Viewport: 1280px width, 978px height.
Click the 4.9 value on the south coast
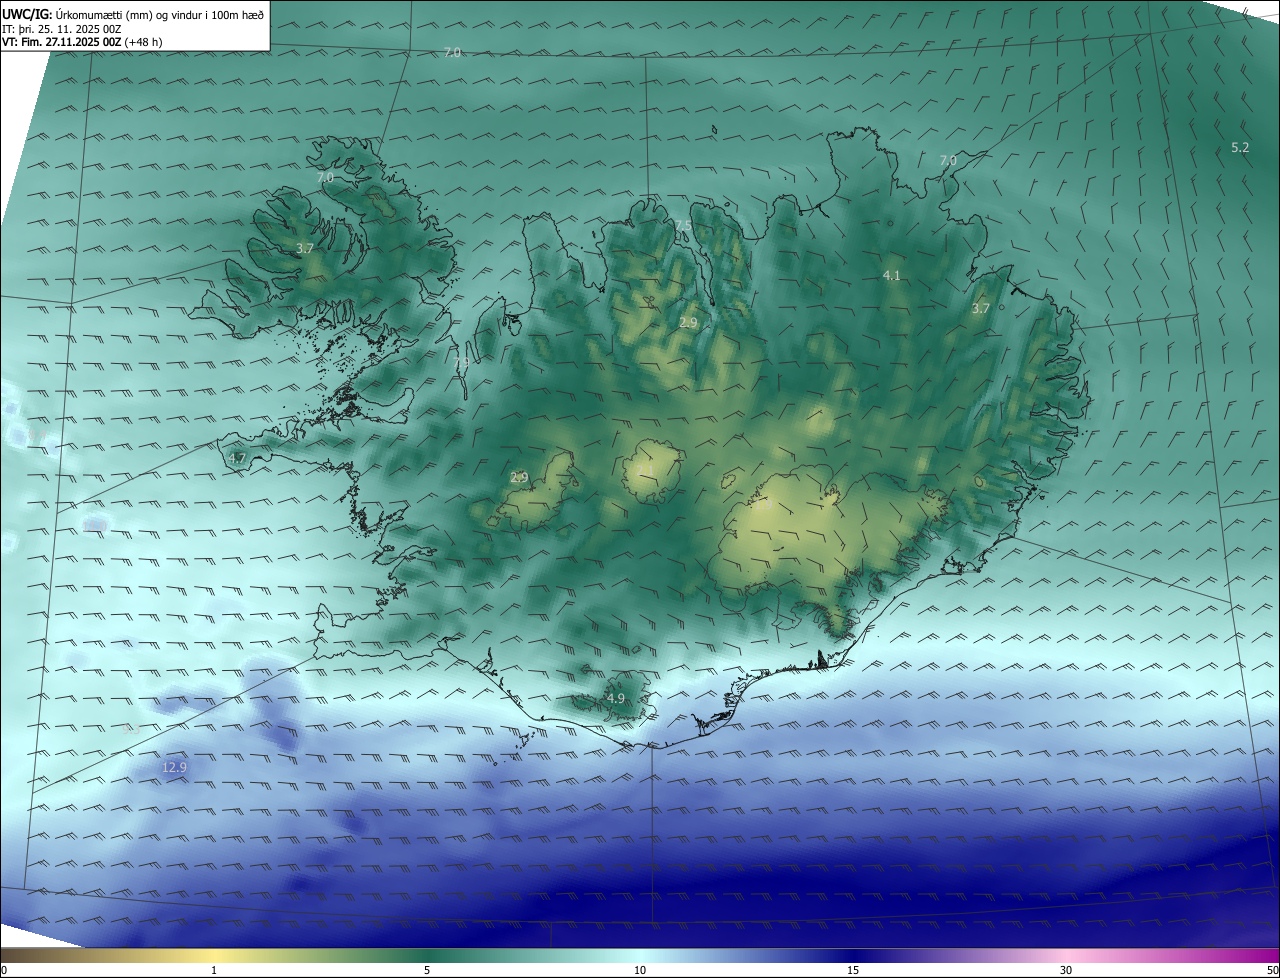coord(616,698)
